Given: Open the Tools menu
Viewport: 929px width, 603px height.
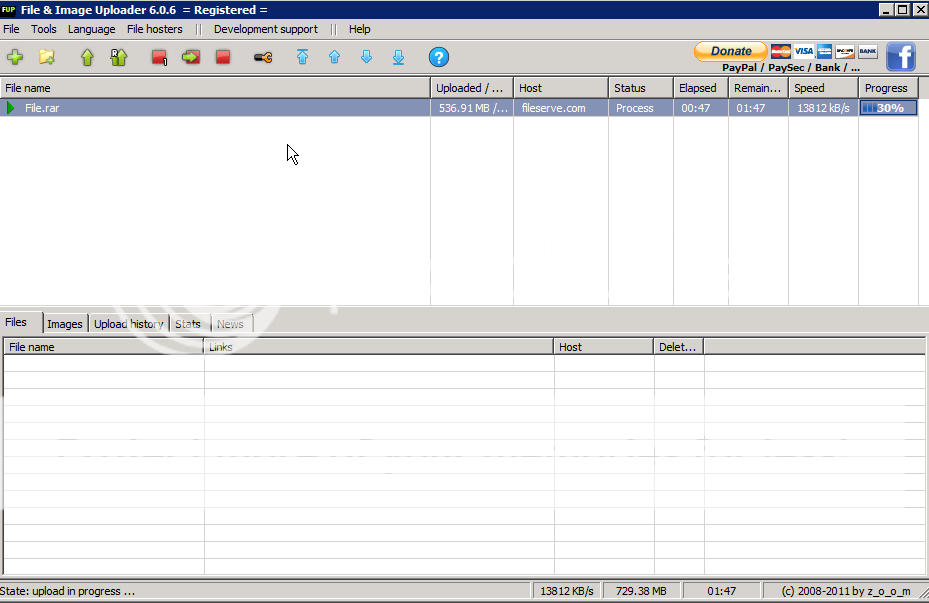Looking at the screenshot, I should tap(44, 29).
